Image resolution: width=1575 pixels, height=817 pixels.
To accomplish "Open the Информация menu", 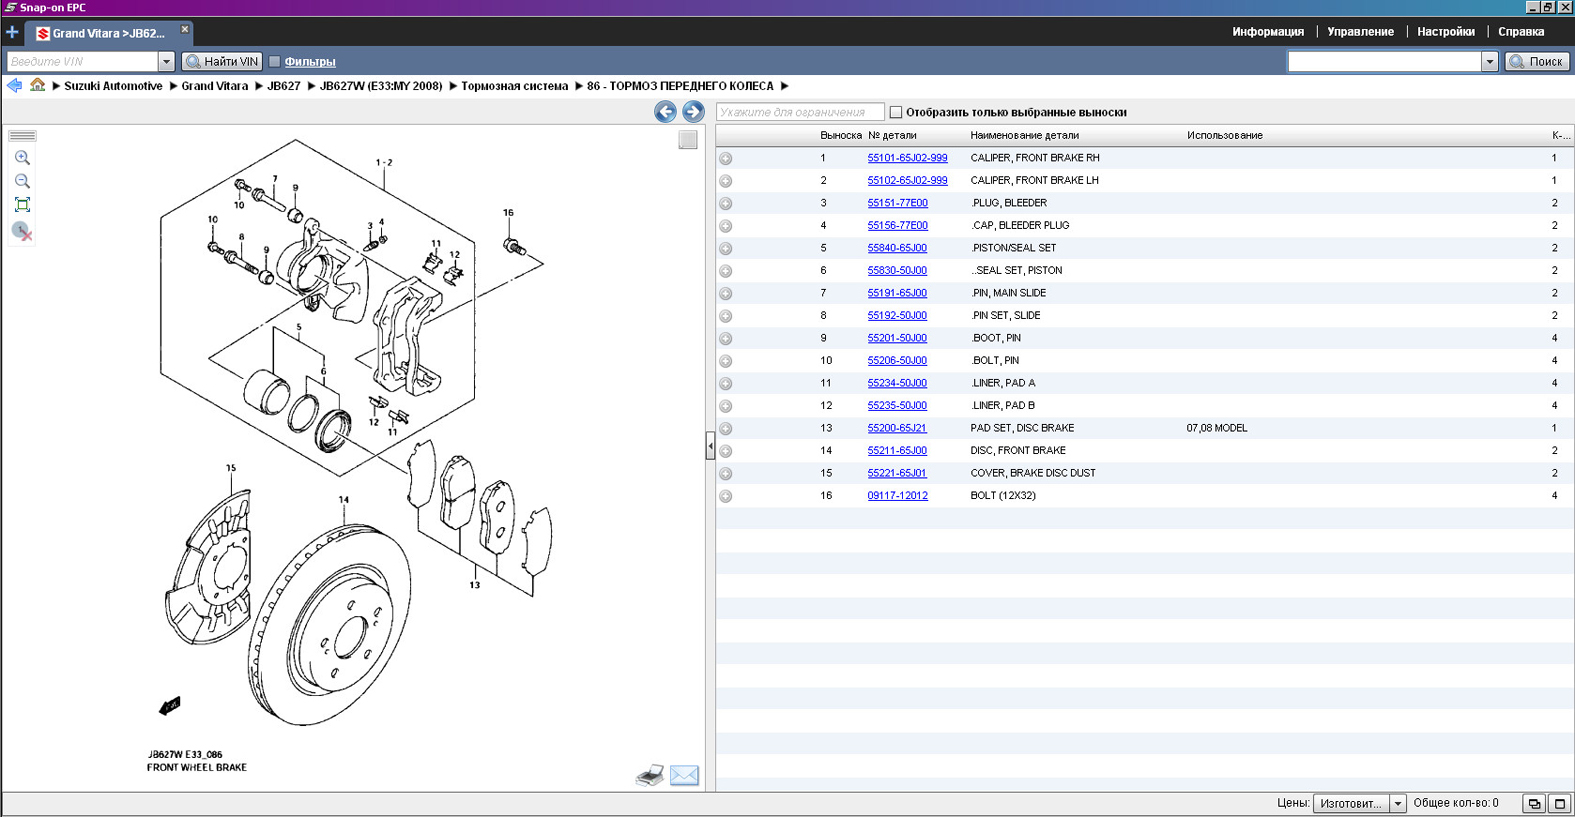I will 1267,32.
